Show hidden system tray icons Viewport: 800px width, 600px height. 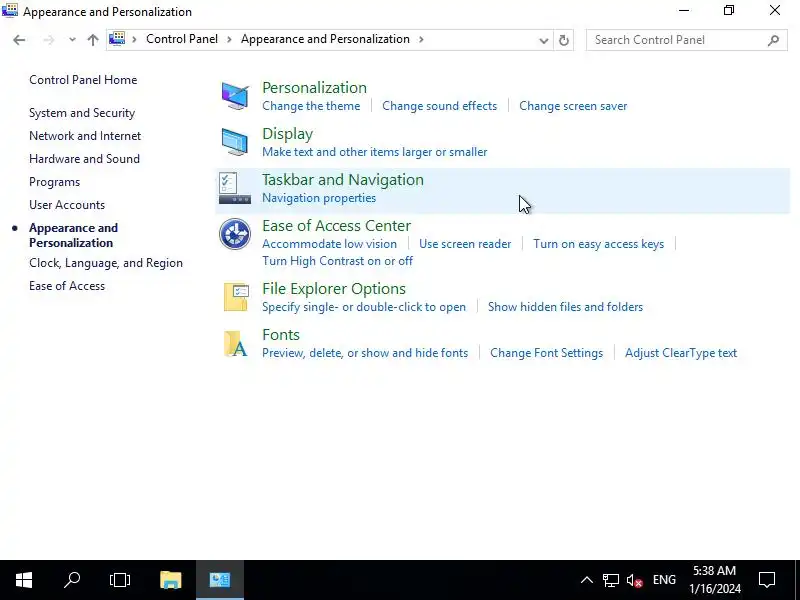pos(587,580)
